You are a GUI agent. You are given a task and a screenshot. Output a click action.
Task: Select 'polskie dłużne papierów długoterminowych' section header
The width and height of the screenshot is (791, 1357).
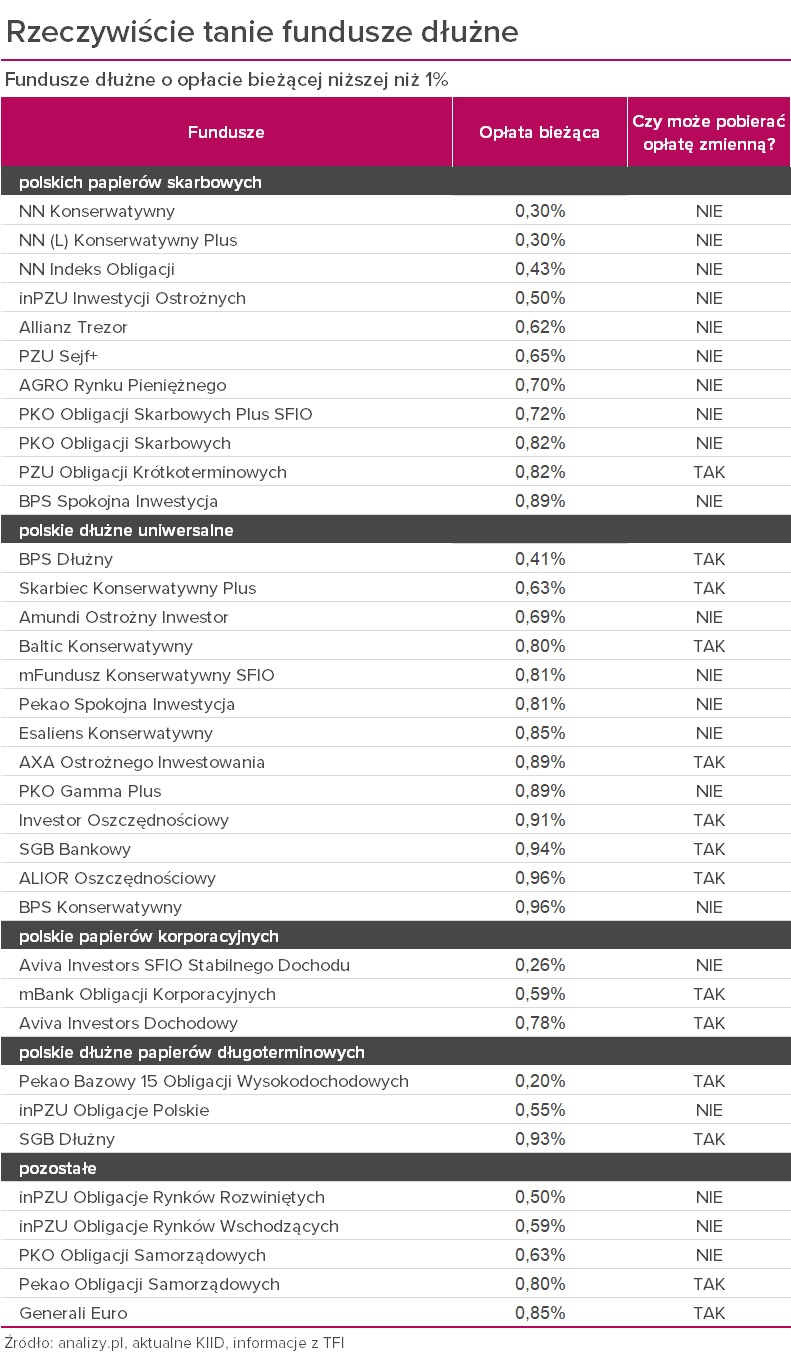192,1052
